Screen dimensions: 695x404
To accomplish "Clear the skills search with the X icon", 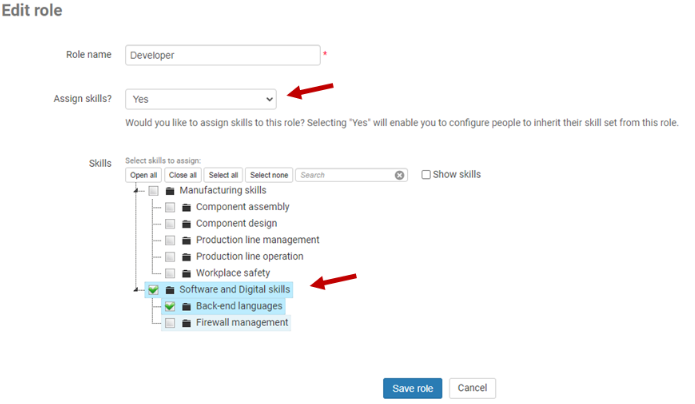I will click(400, 175).
